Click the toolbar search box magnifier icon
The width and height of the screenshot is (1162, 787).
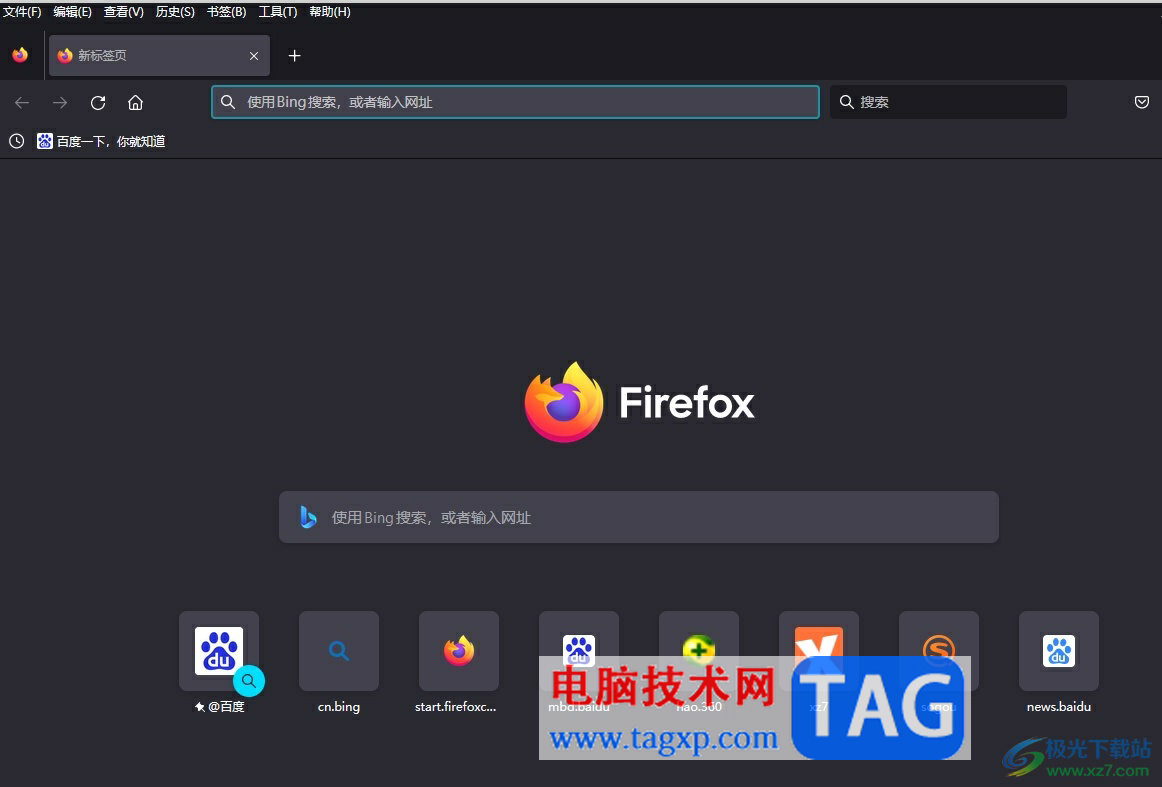tap(846, 102)
